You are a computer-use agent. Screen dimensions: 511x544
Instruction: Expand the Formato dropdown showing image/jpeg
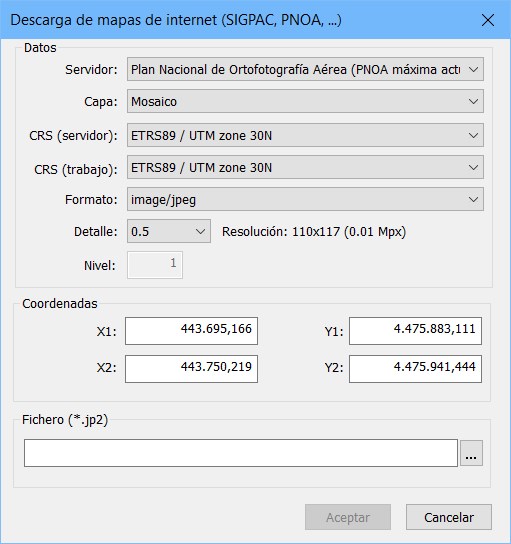point(305,199)
